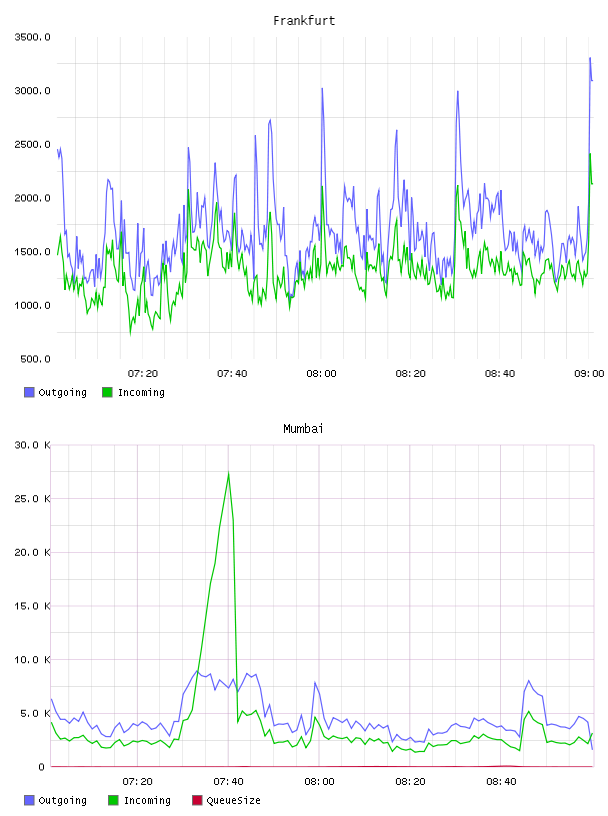The height and width of the screenshot is (816, 608).
Task: Select the Incoming label in Mumbai legend
Action: pyautogui.click(x=147, y=800)
